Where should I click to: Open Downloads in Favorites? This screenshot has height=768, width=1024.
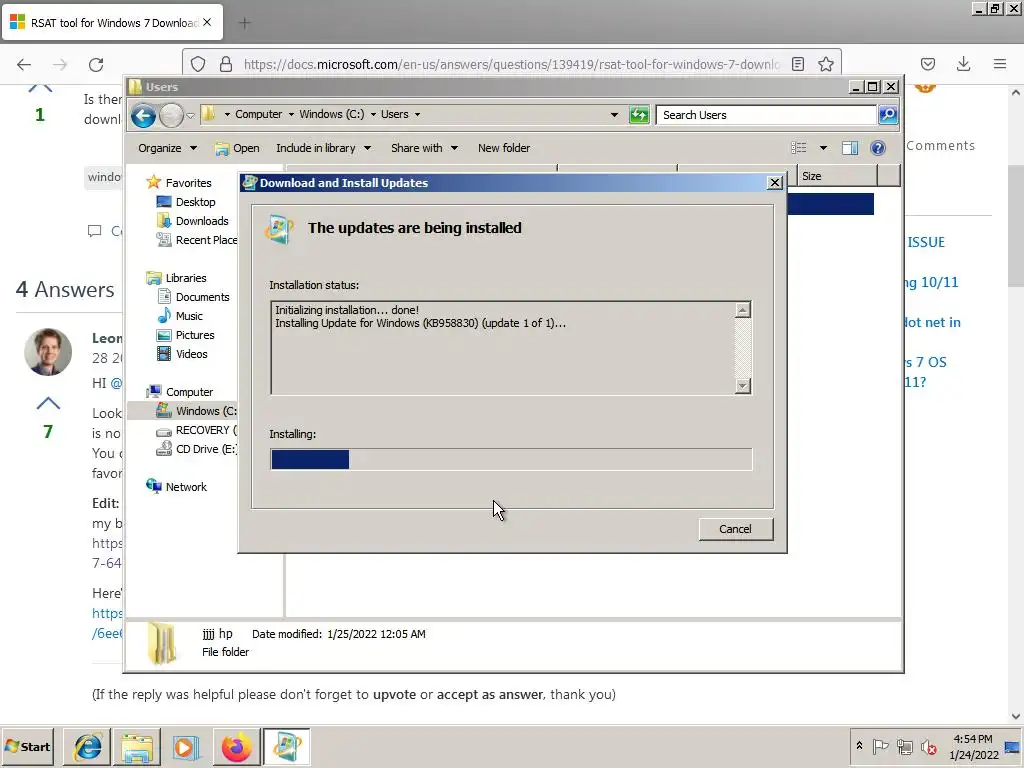202,221
